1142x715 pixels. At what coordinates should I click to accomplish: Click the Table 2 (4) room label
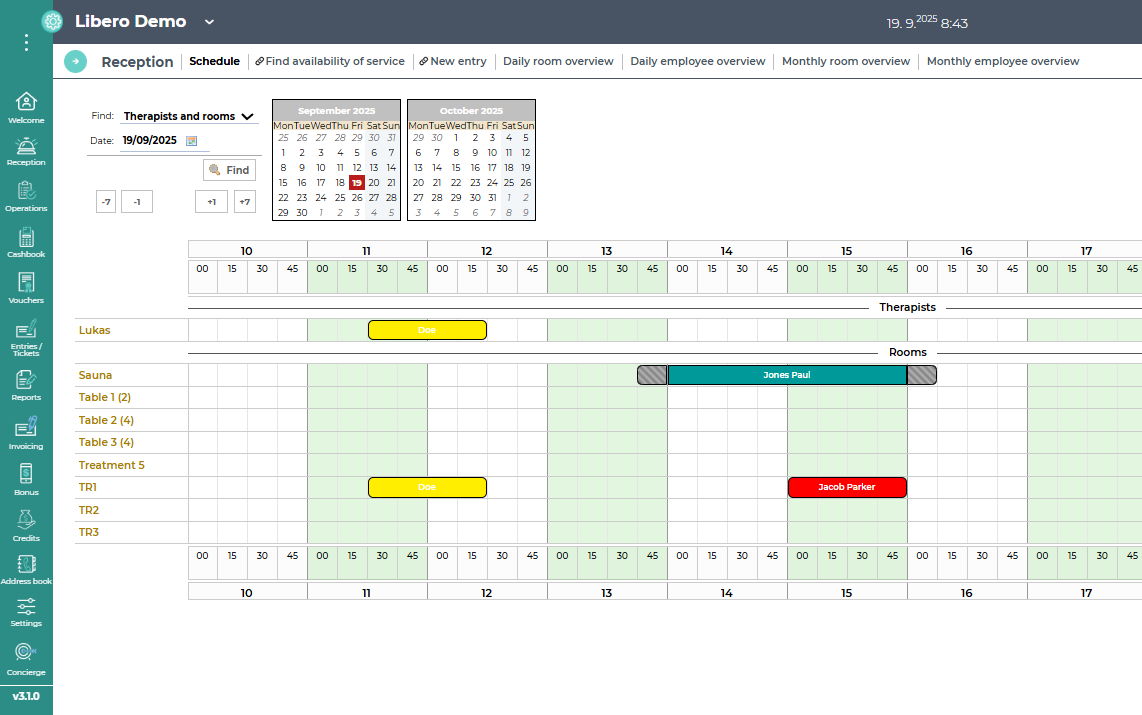106,420
